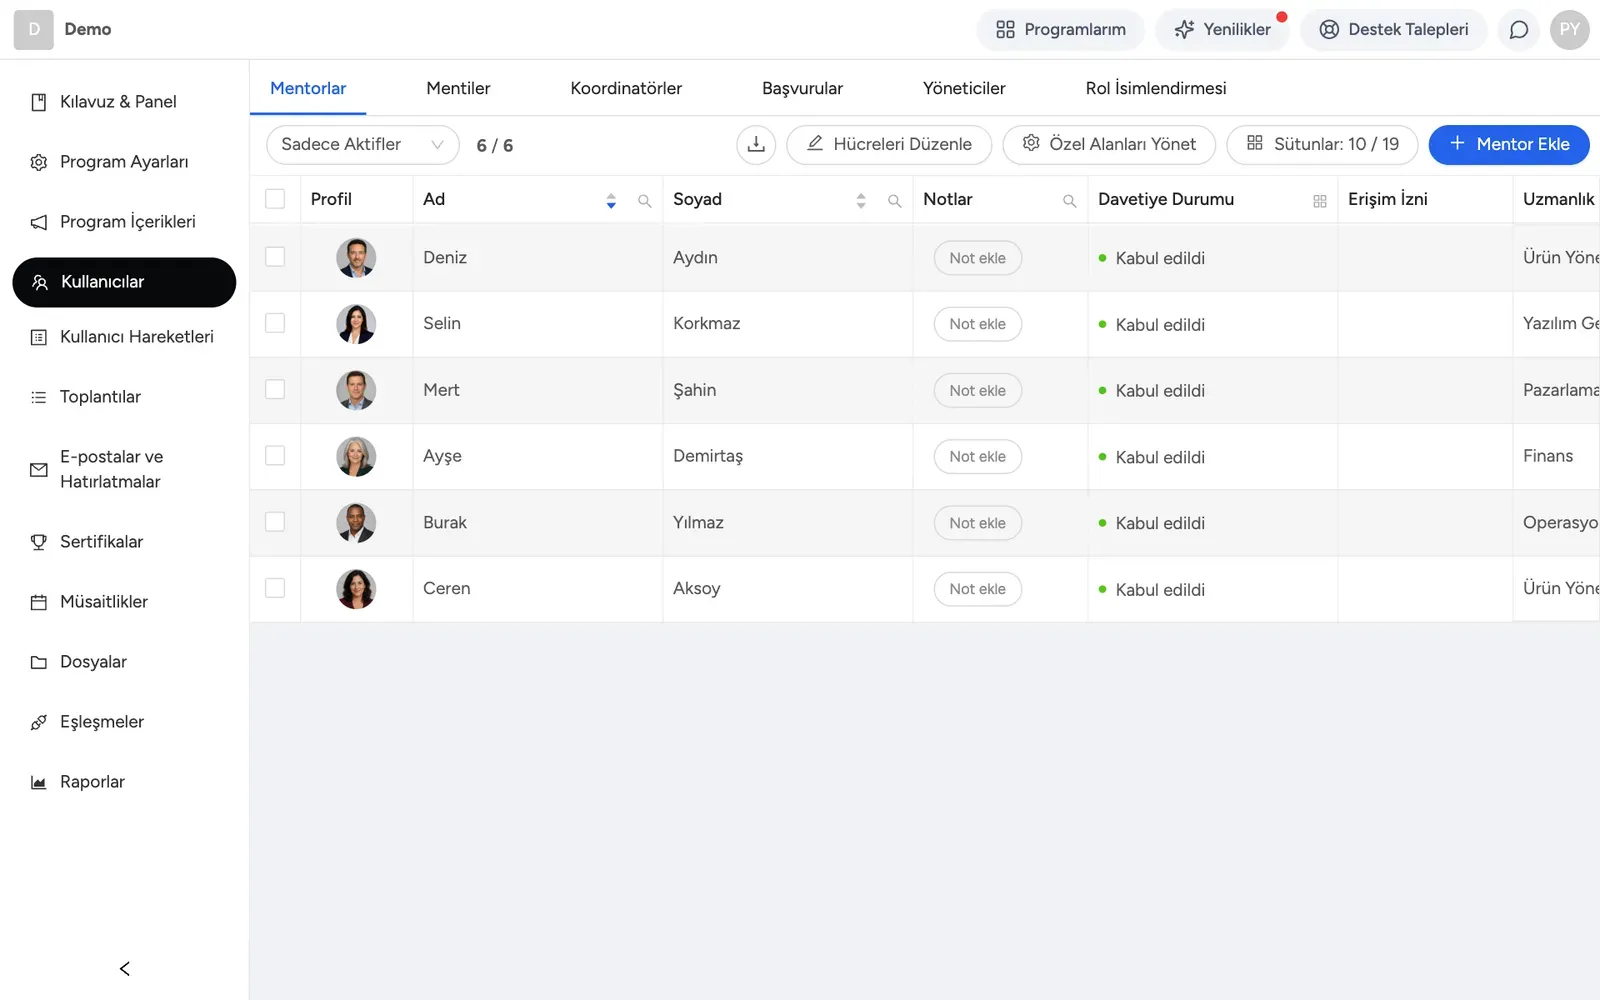Search in the Ad column
1600x1000 pixels.
tap(645, 201)
